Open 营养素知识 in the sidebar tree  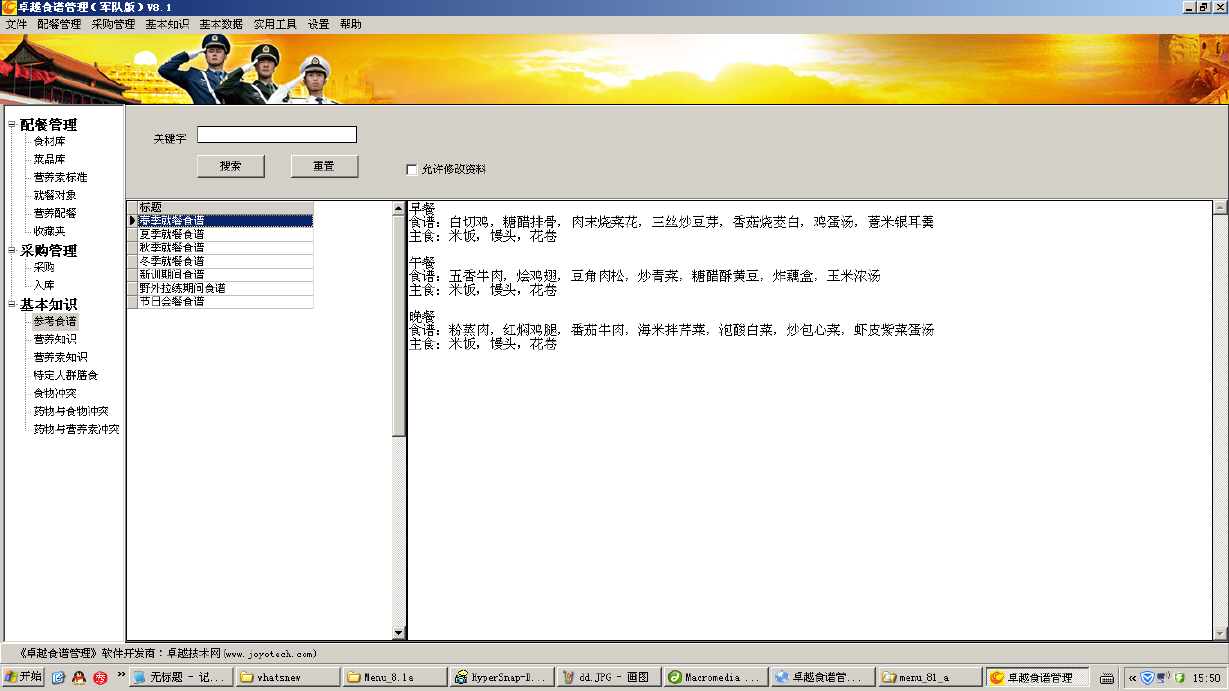point(60,358)
